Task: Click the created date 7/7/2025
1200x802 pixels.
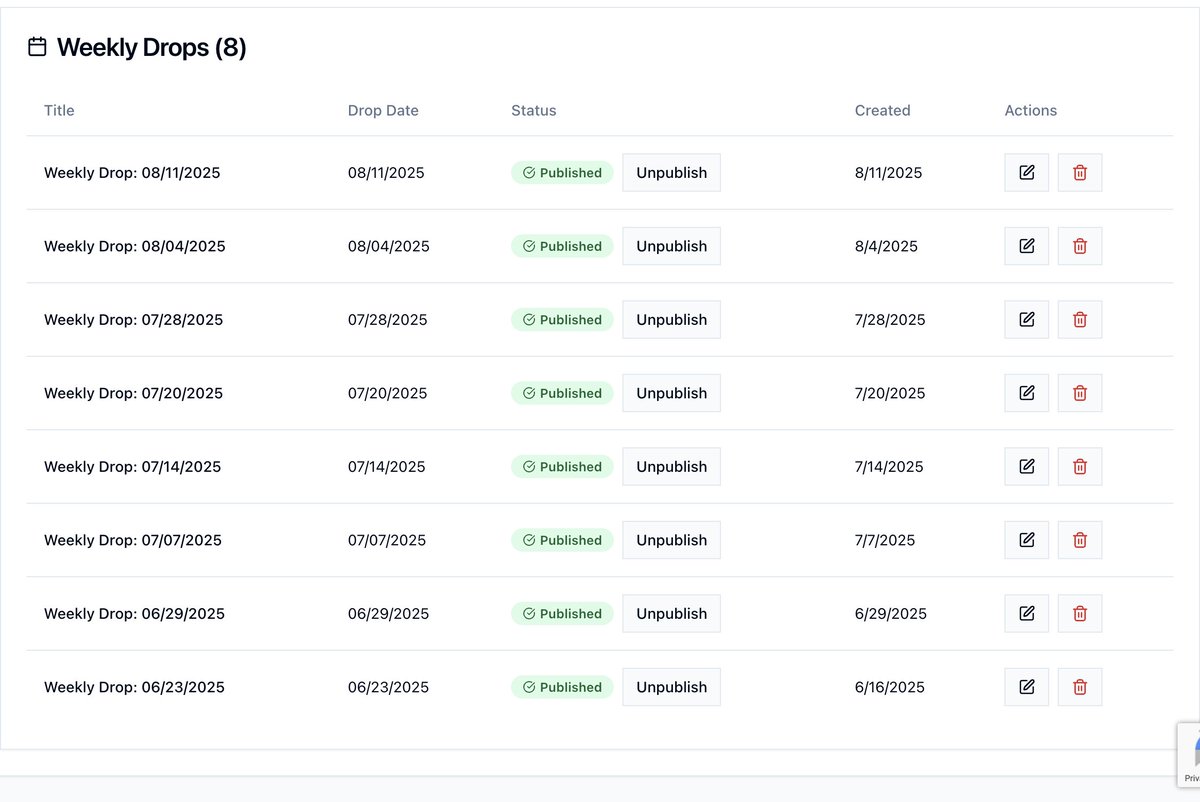Action: [x=885, y=540]
